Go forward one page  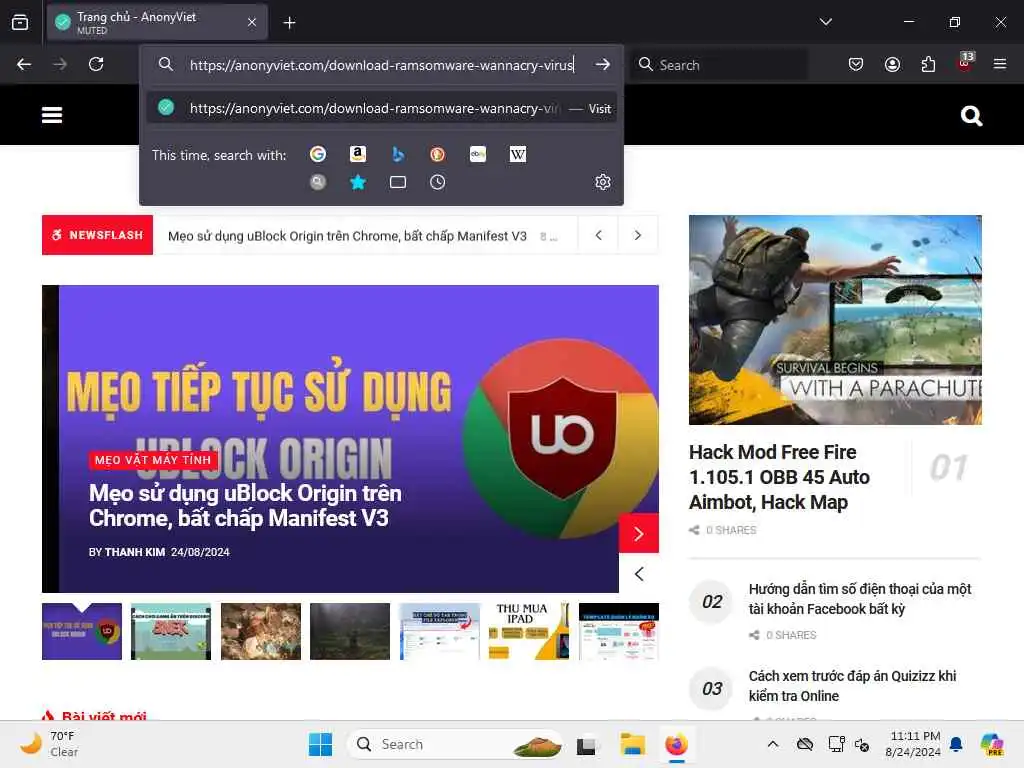[x=60, y=64]
